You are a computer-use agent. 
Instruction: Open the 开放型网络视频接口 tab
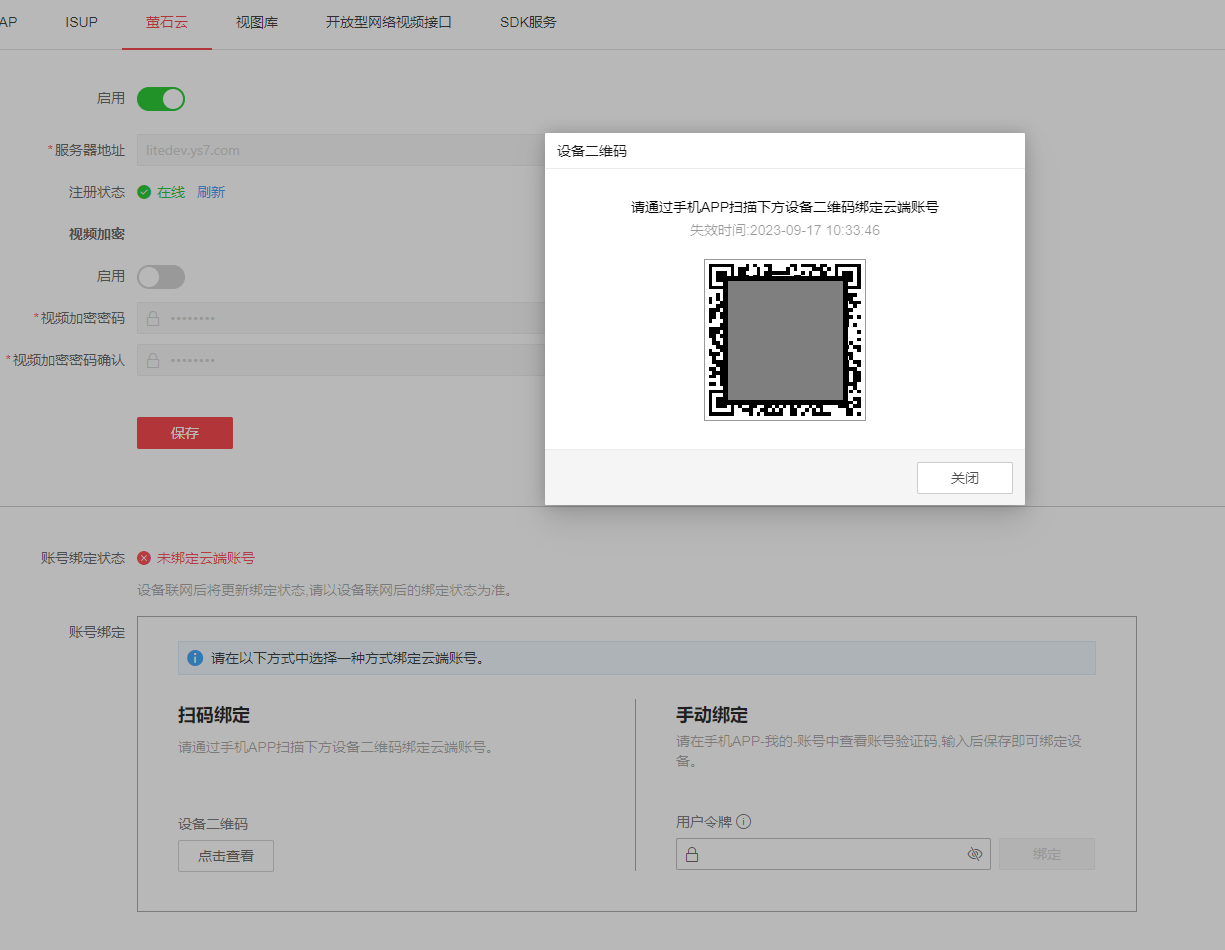coord(389,22)
